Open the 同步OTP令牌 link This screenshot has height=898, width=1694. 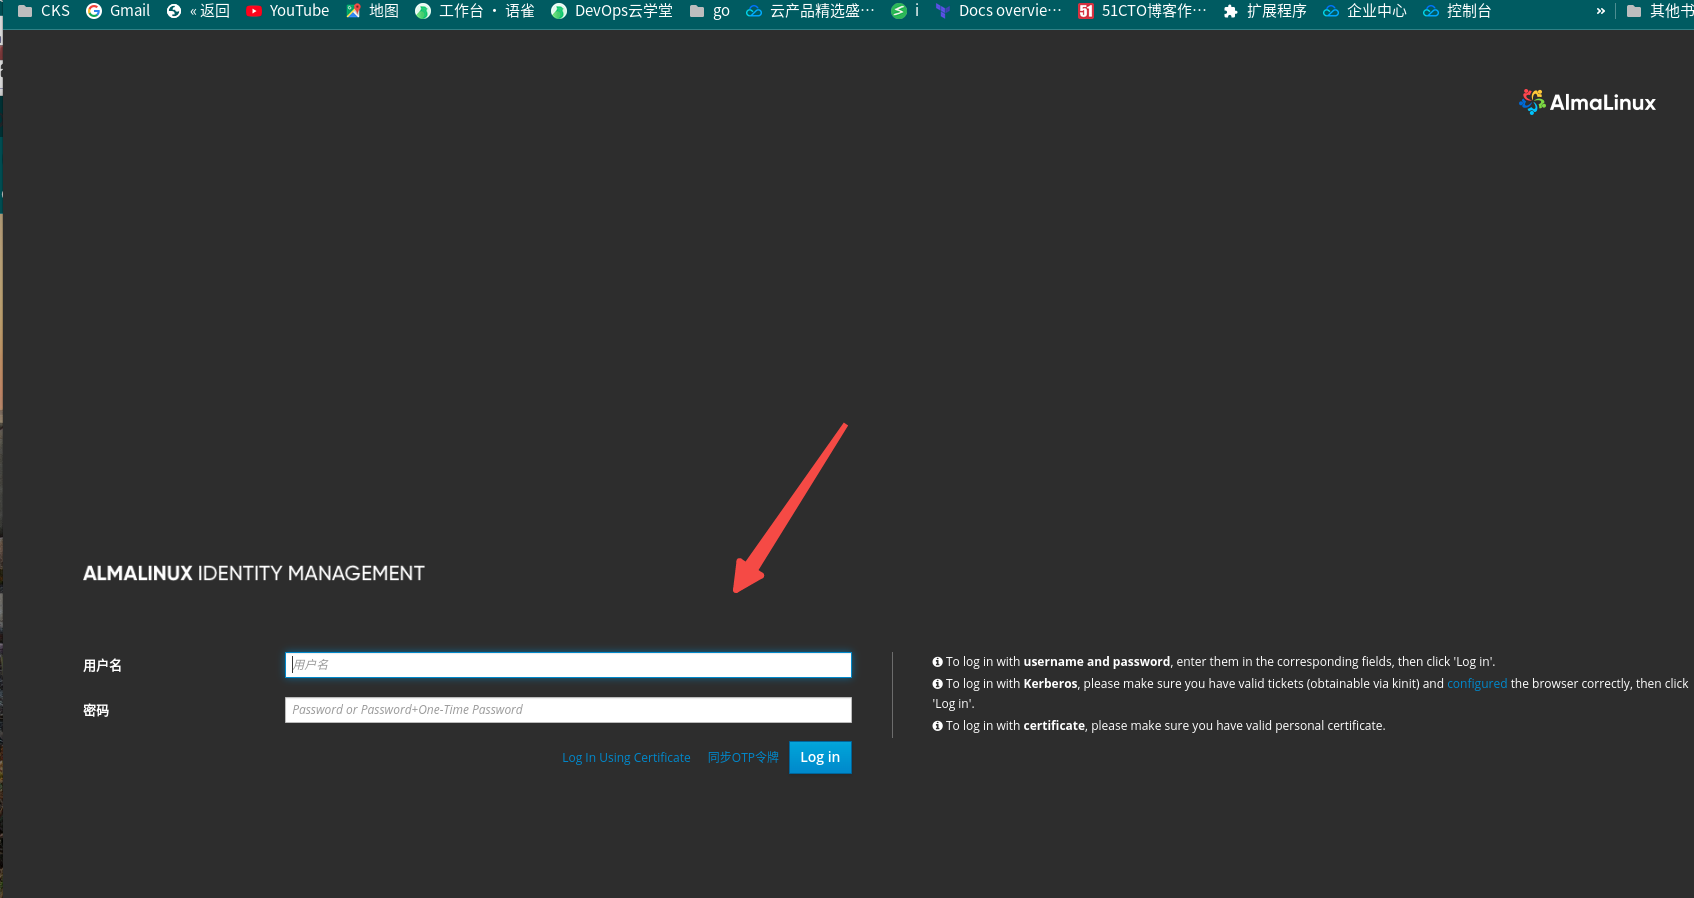(743, 758)
